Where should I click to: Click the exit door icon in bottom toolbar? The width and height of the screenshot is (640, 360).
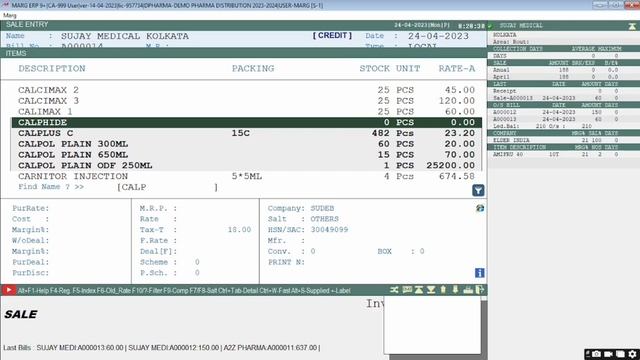tap(480, 290)
